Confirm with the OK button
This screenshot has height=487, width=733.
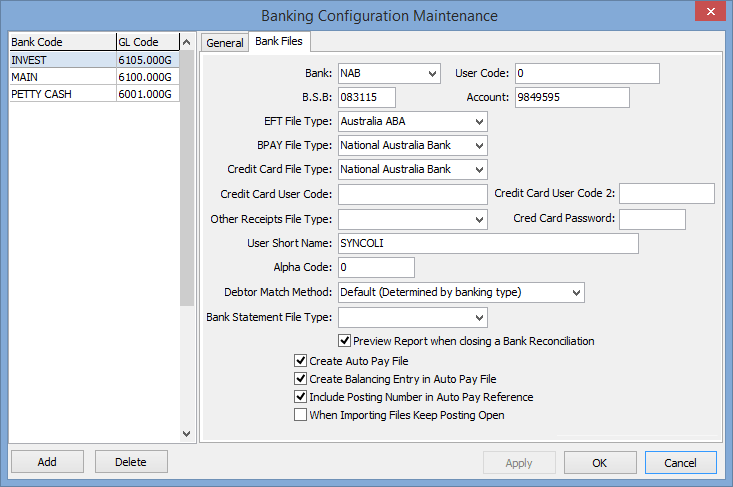[x=600, y=463]
